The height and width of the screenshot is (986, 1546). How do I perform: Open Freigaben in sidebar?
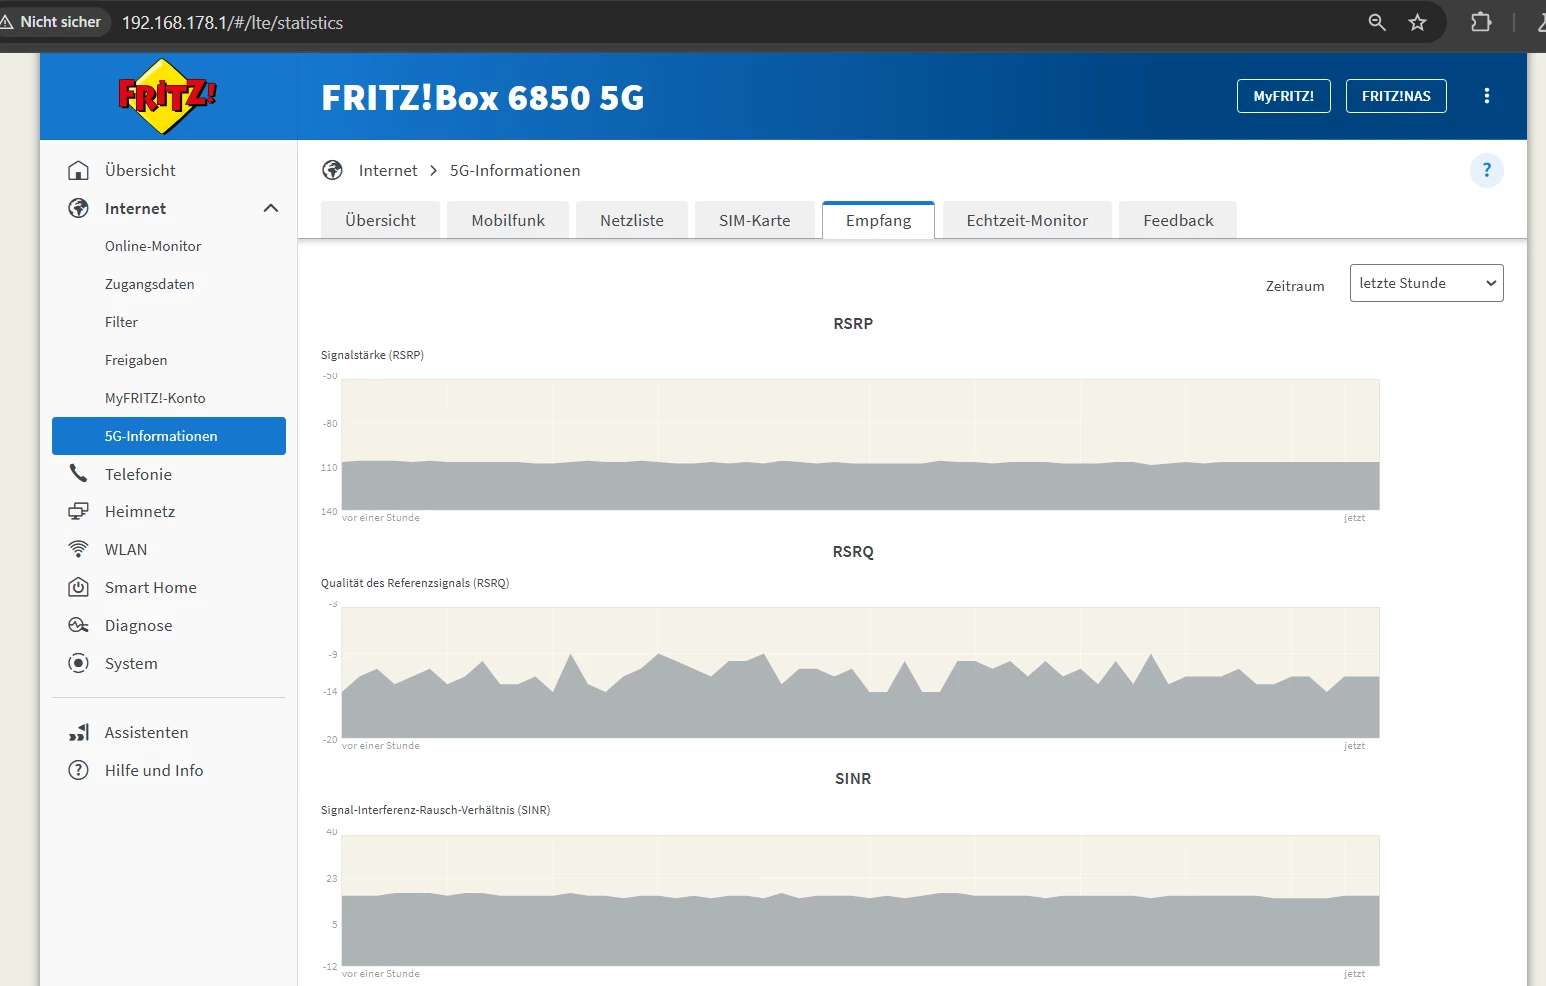(136, 360)
